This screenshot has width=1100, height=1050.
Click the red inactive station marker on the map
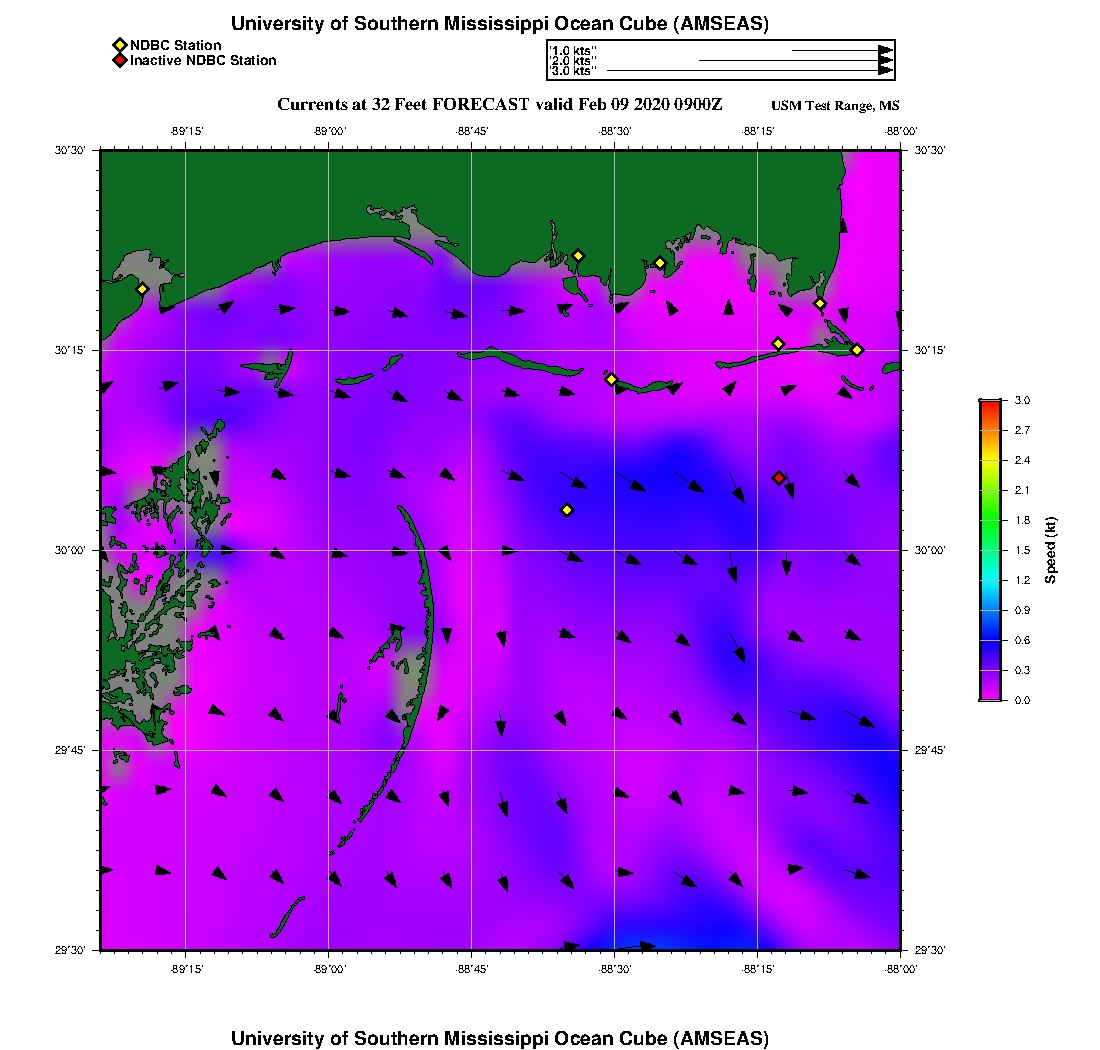pyautogui.click(x=779, y=478)
